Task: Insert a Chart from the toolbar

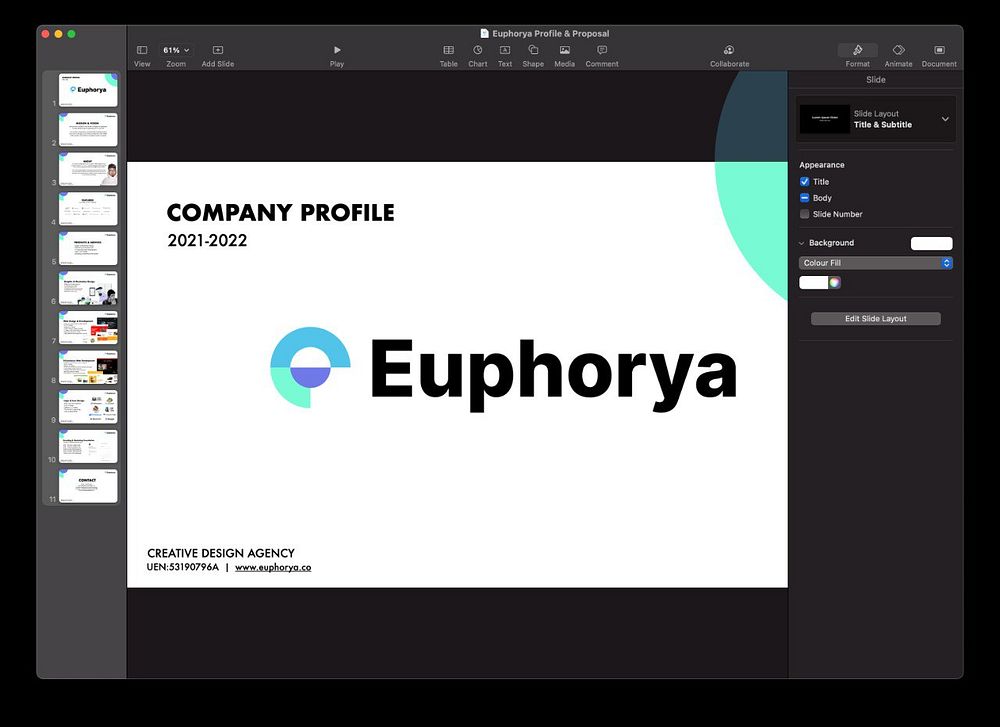Action: (x=478, y=50)
